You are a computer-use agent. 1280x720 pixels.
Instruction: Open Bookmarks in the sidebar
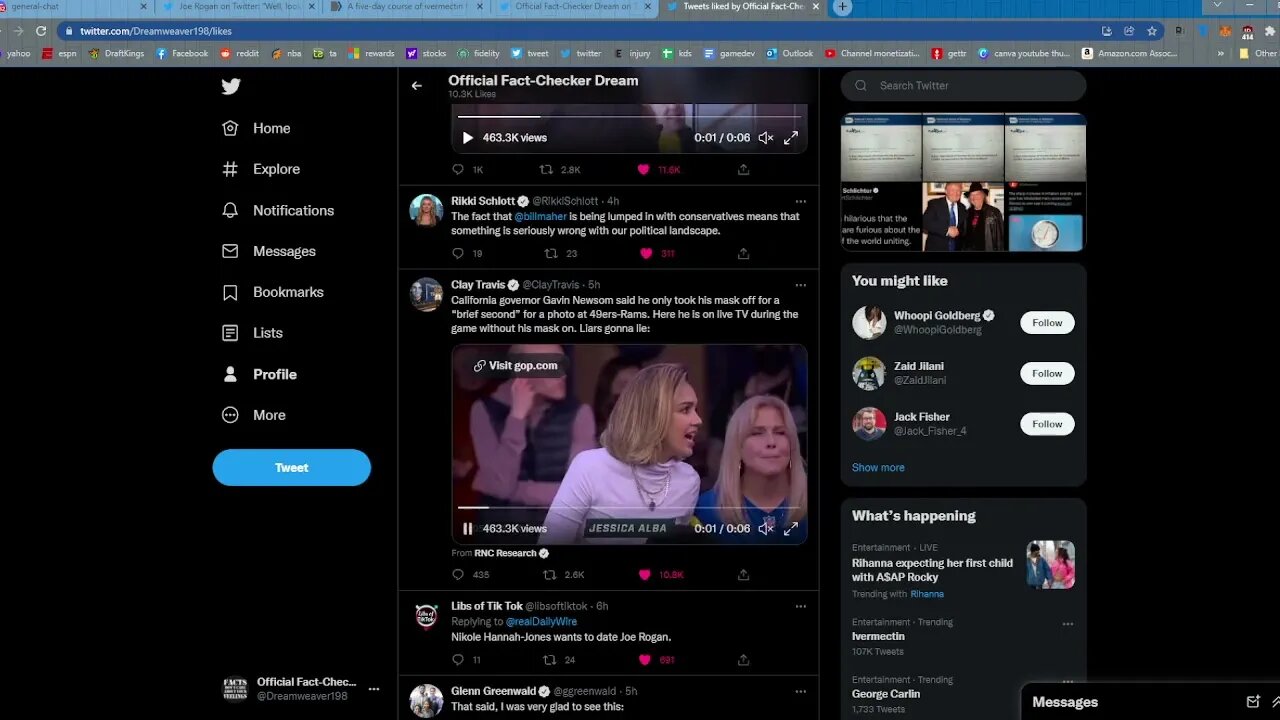click(272, 292)
